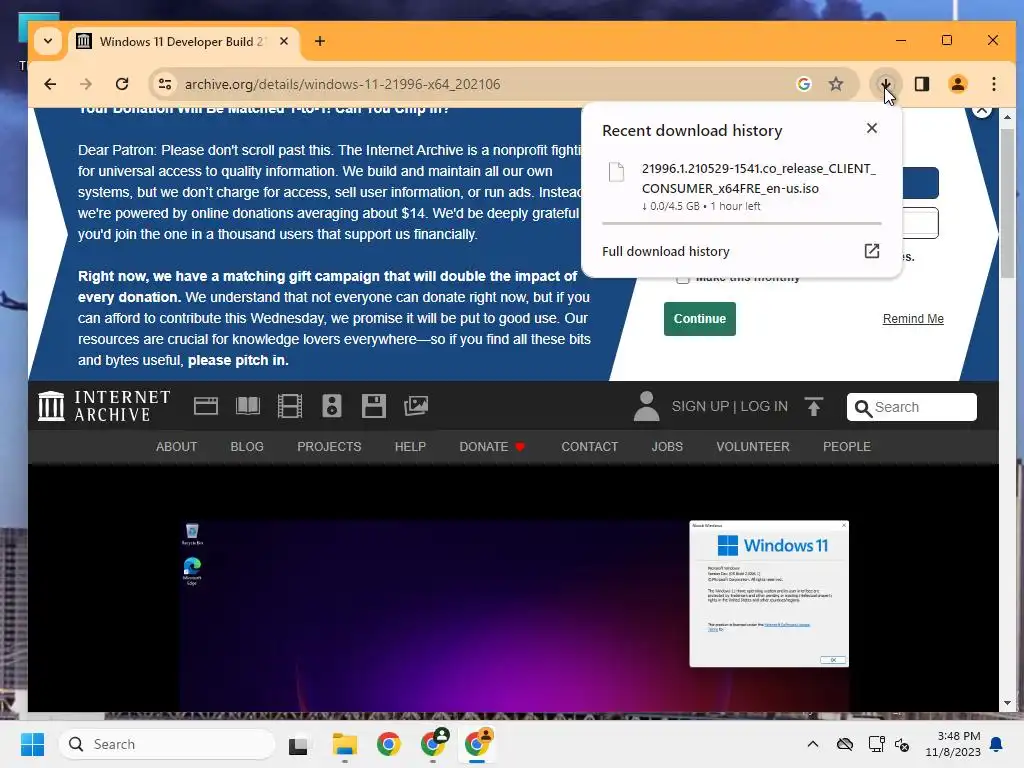This screenshot has height=768, width=1024.
Task: Open the PROJECTS menu item
Action: 329,447
